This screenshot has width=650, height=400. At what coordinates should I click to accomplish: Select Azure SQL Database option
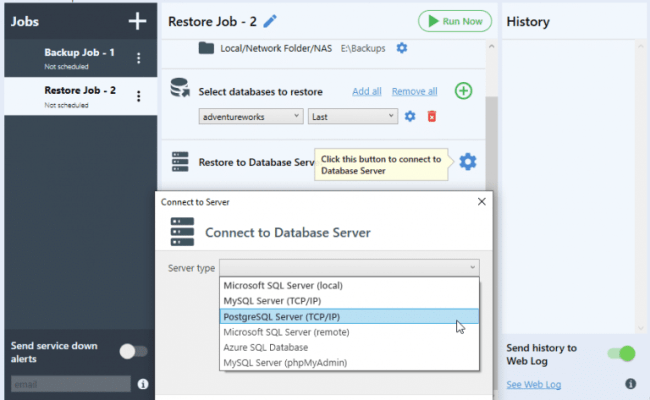349,347
